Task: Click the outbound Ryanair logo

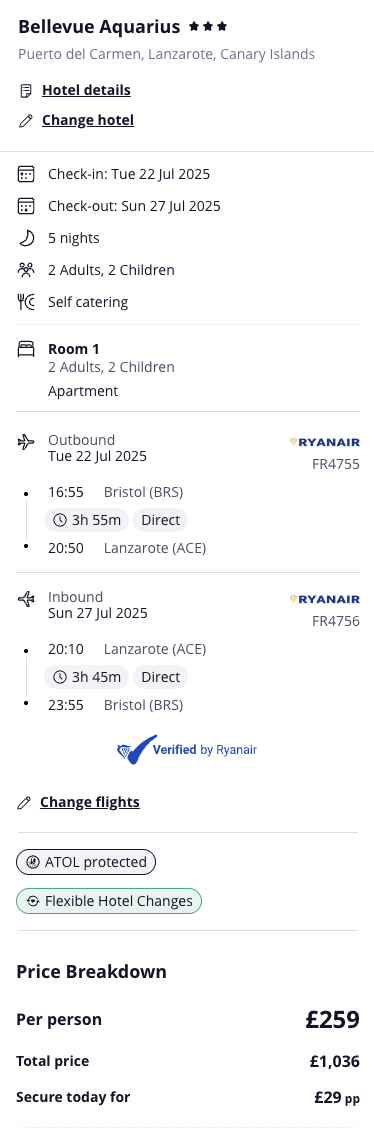Action: pyautogui.click(x=324, y=442)
